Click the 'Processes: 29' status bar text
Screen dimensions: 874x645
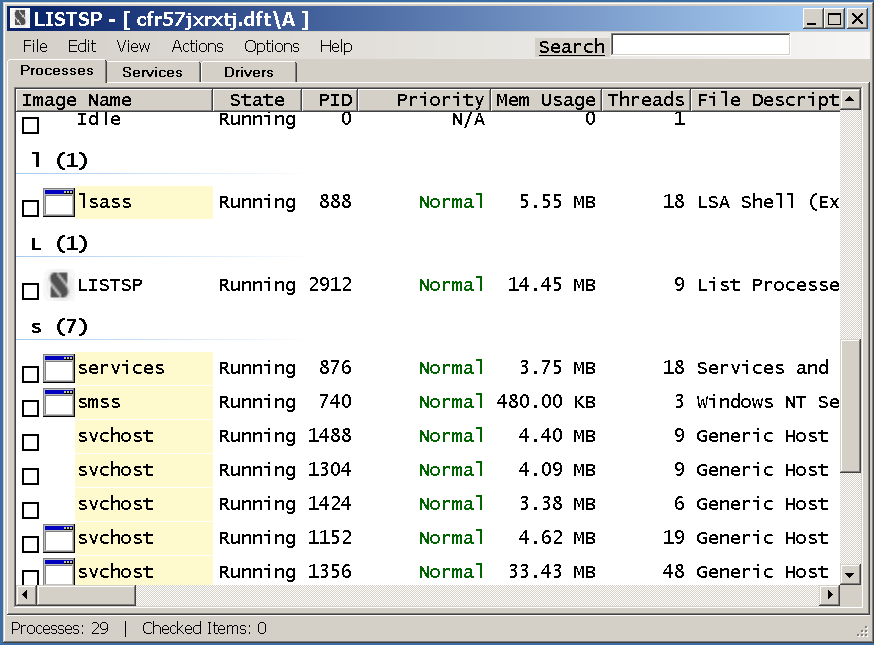click(x=60, y=628)
